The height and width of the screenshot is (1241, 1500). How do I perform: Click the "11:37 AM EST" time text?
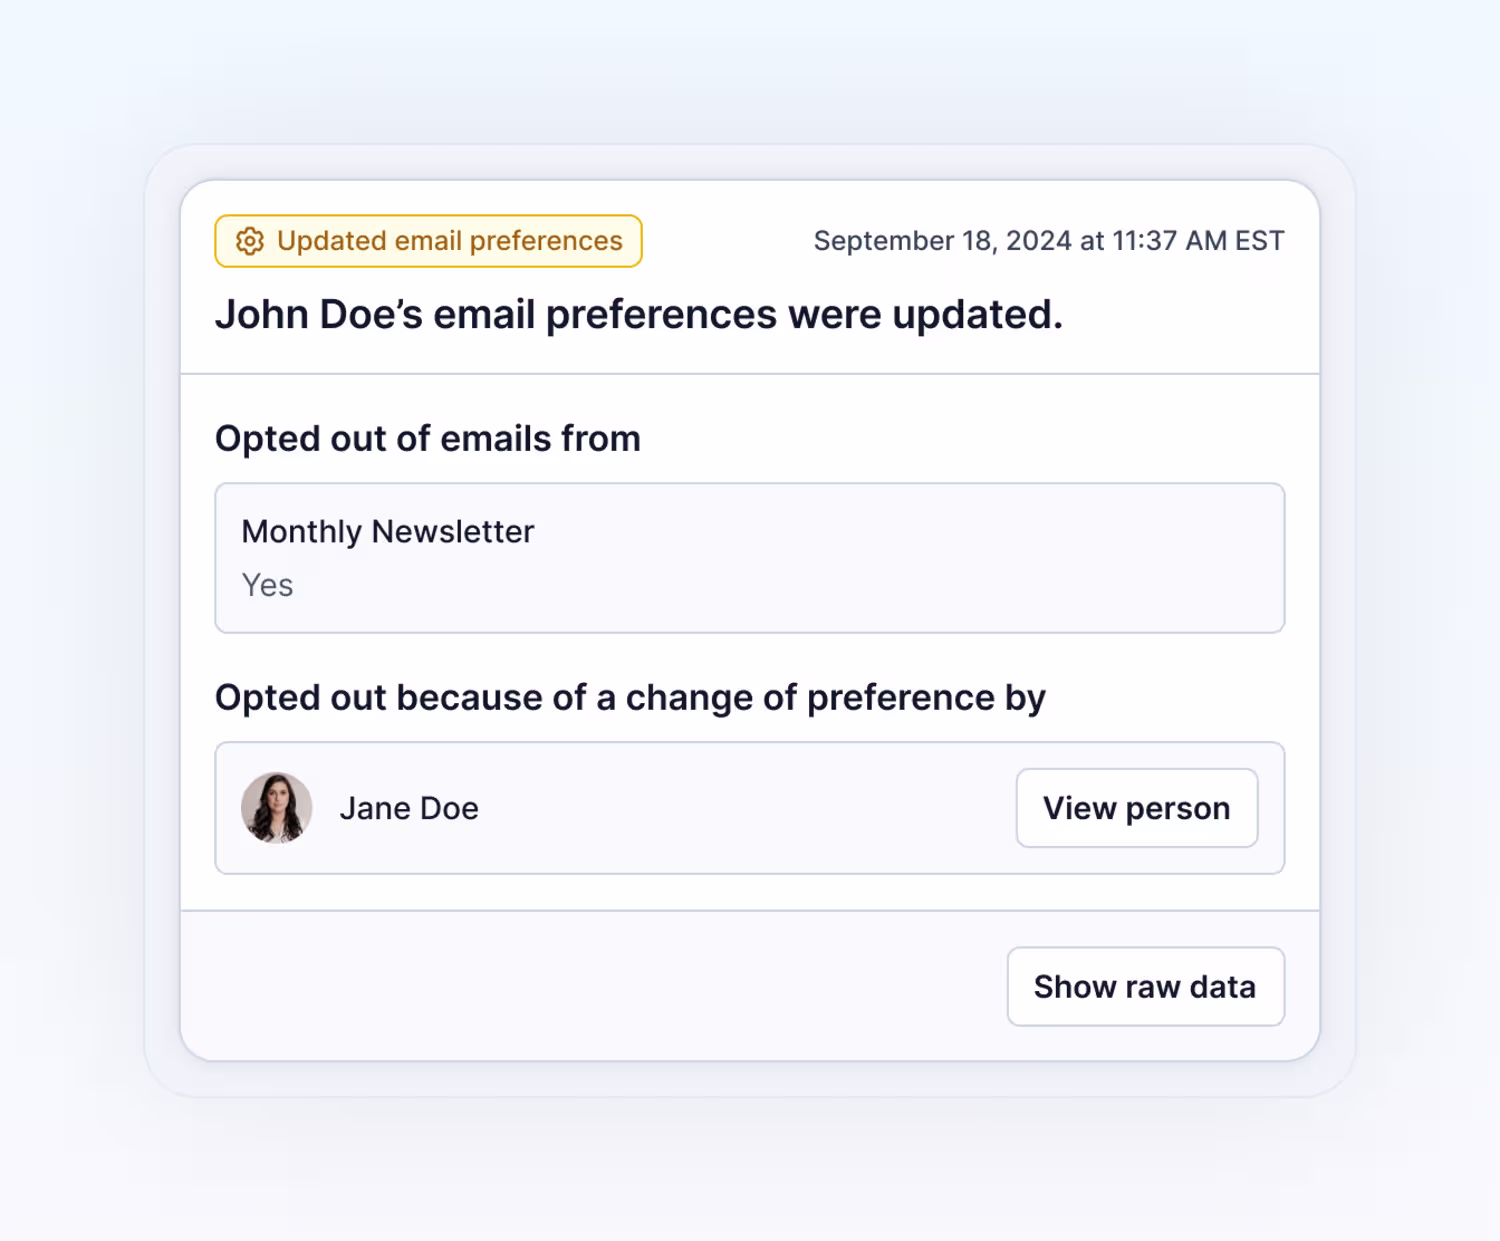(1198, 241)
